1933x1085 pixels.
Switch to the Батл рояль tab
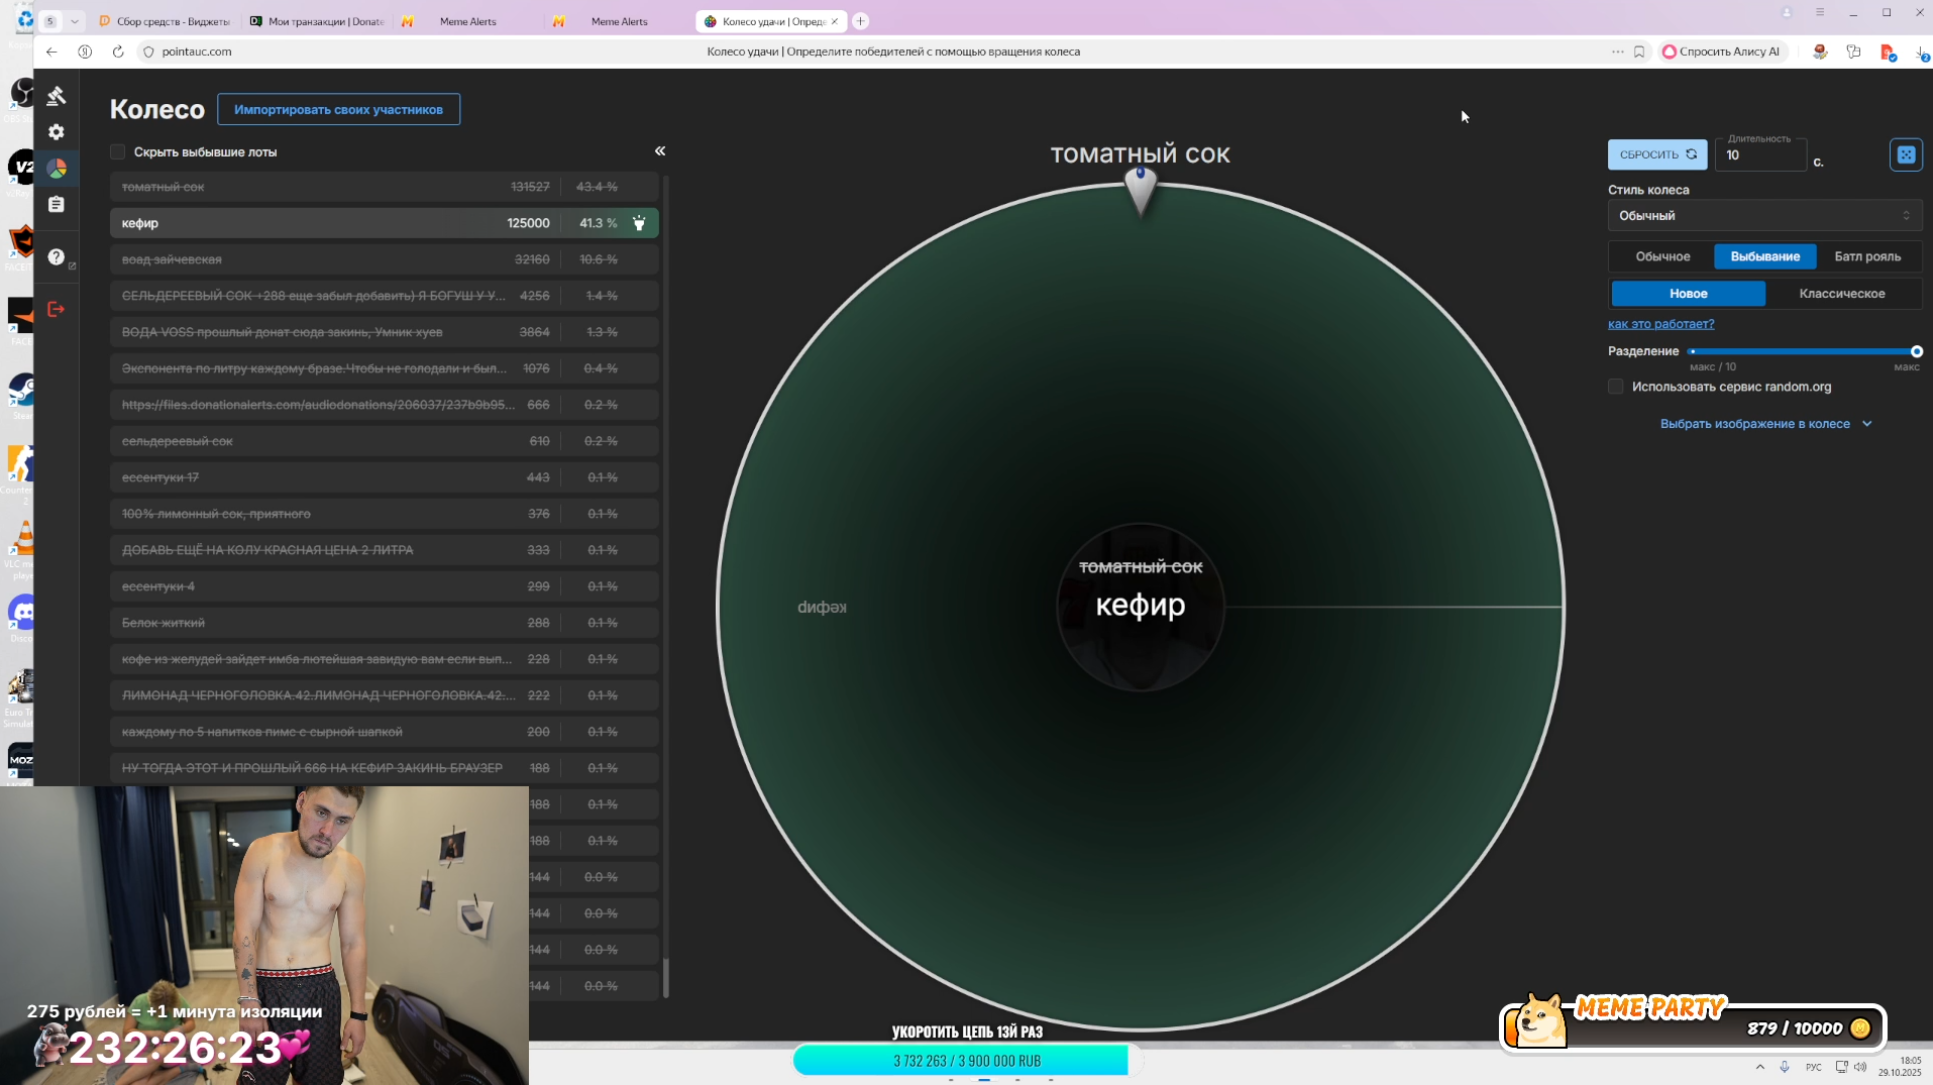(x=1866, y=257)
